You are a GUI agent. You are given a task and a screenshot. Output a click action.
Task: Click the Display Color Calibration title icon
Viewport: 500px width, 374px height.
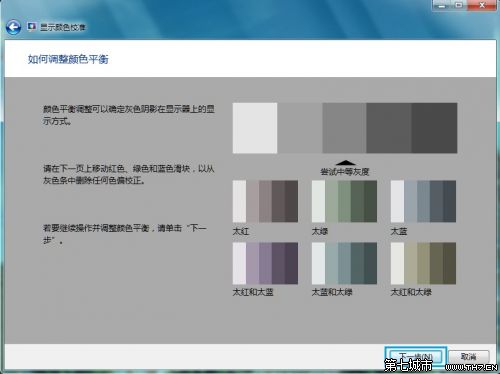(x=32, y=27)
